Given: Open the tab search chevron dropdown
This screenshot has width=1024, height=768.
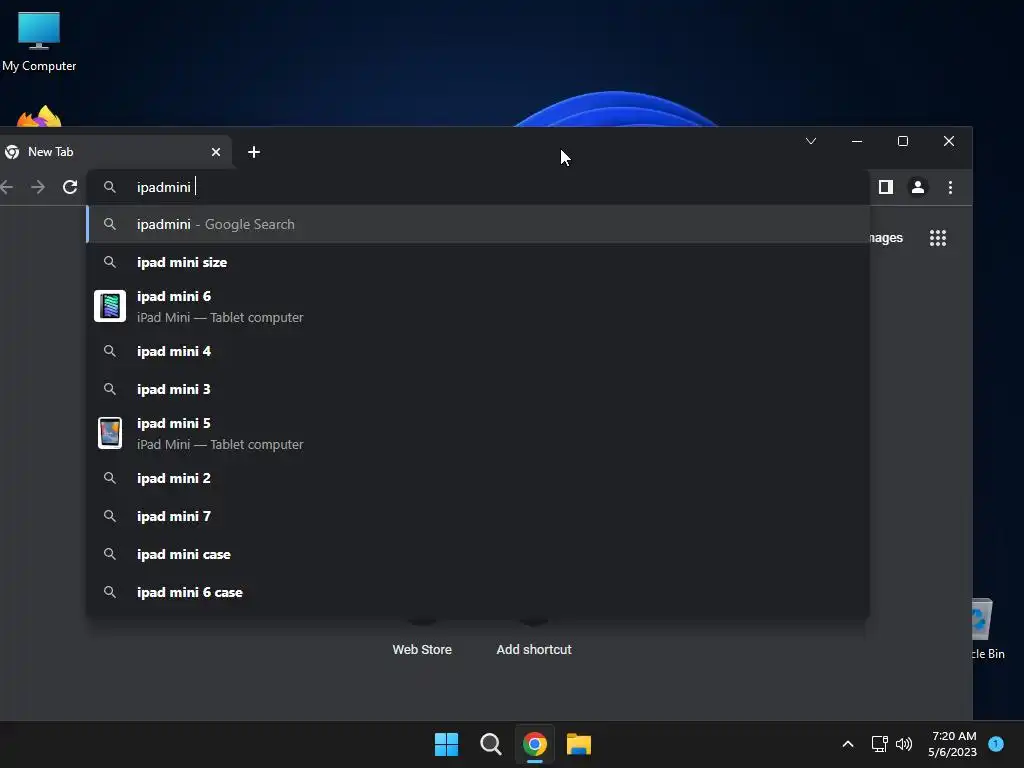Looking at the screenshot, I should pyautogui.click(x=811, y=141).
